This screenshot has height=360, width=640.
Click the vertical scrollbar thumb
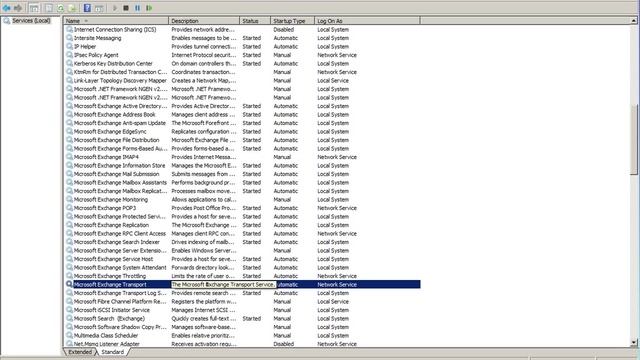tap(633, 140)
